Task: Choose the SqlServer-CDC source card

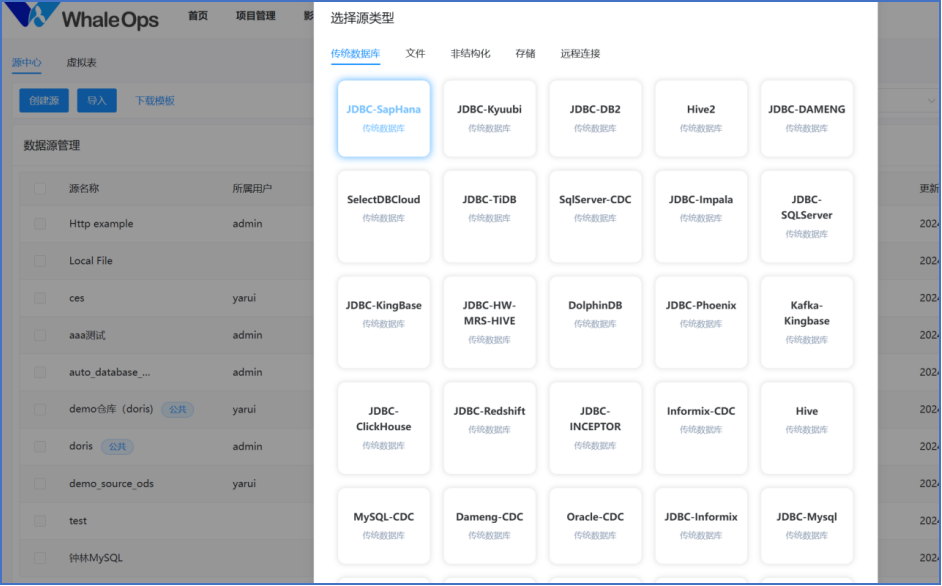Action: click(x=595, y=216)
